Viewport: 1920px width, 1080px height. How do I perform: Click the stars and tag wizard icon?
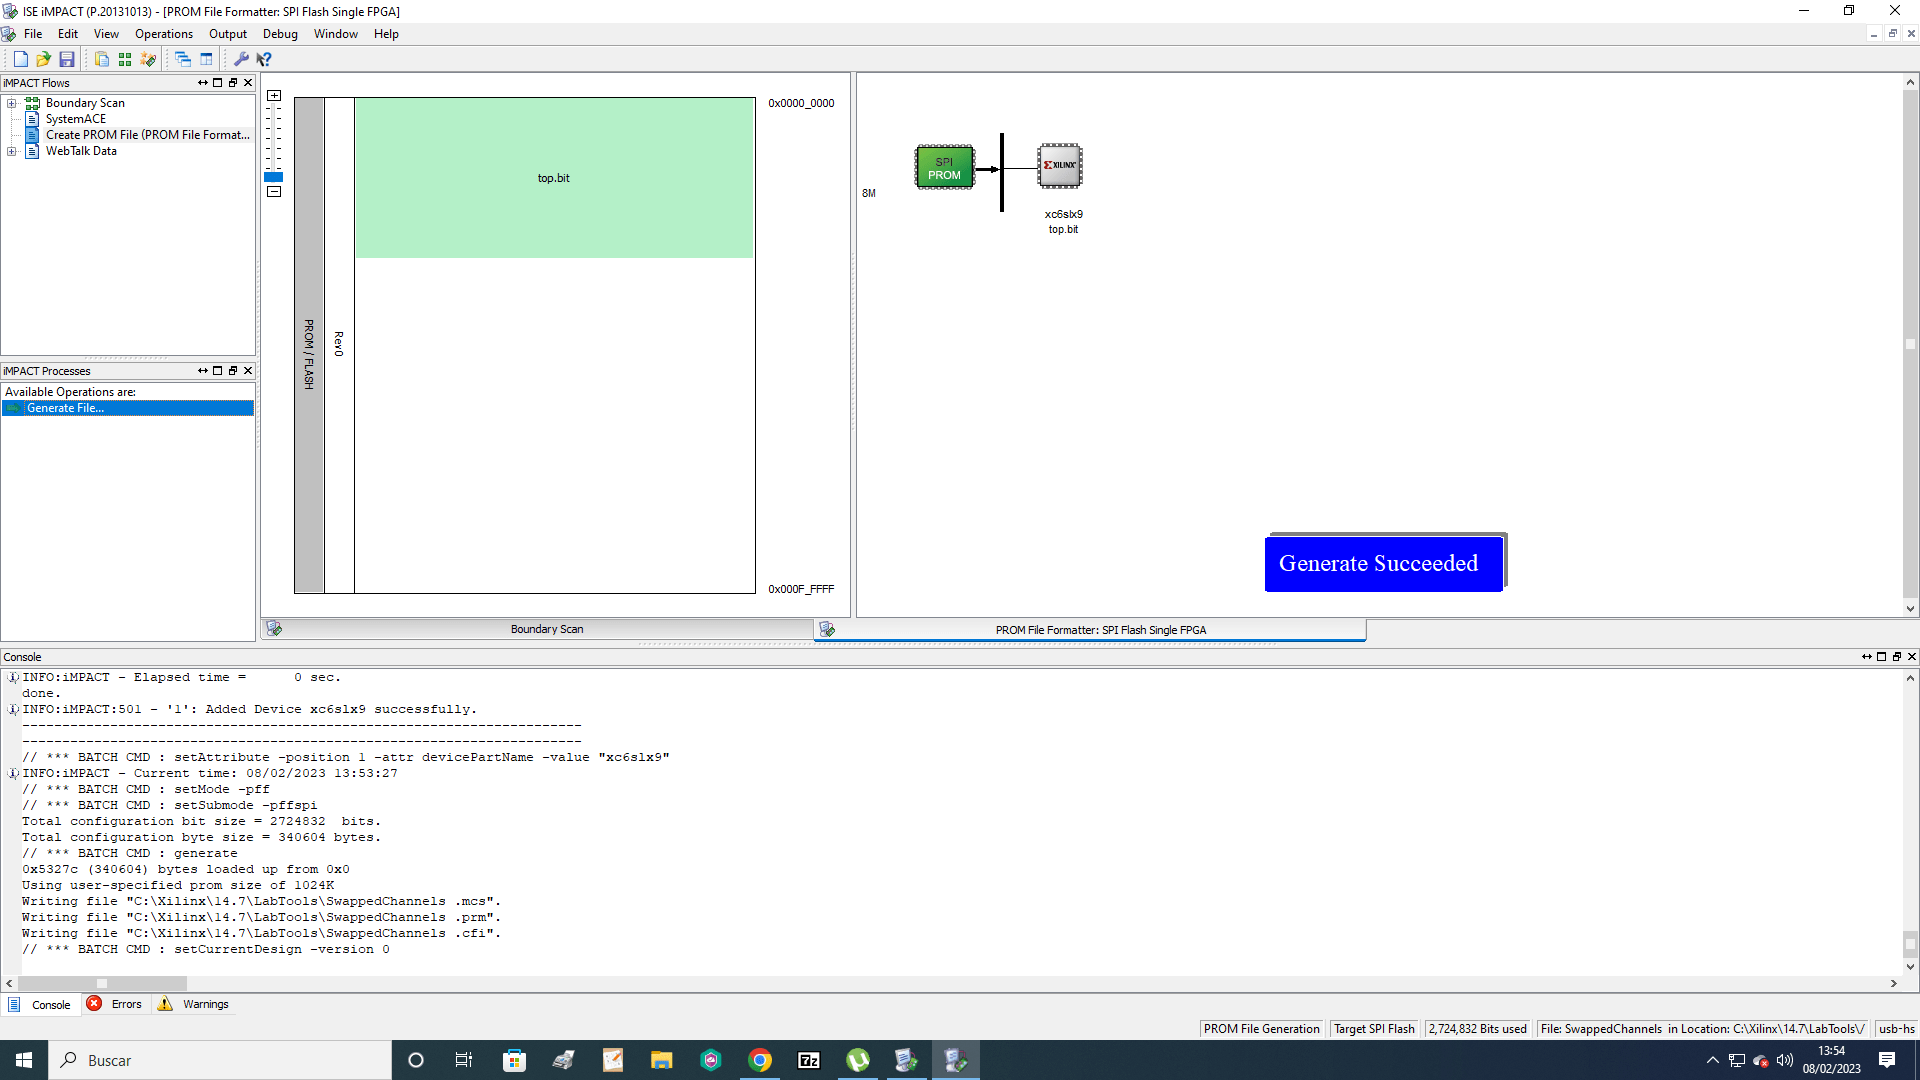tap(148, 59)
